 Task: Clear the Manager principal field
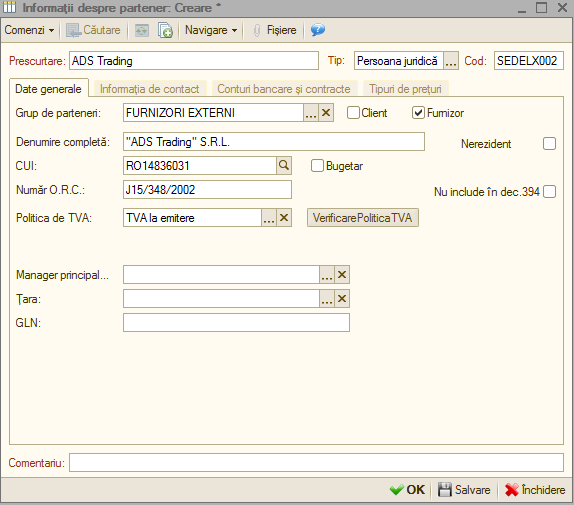[x=342, y=274]
